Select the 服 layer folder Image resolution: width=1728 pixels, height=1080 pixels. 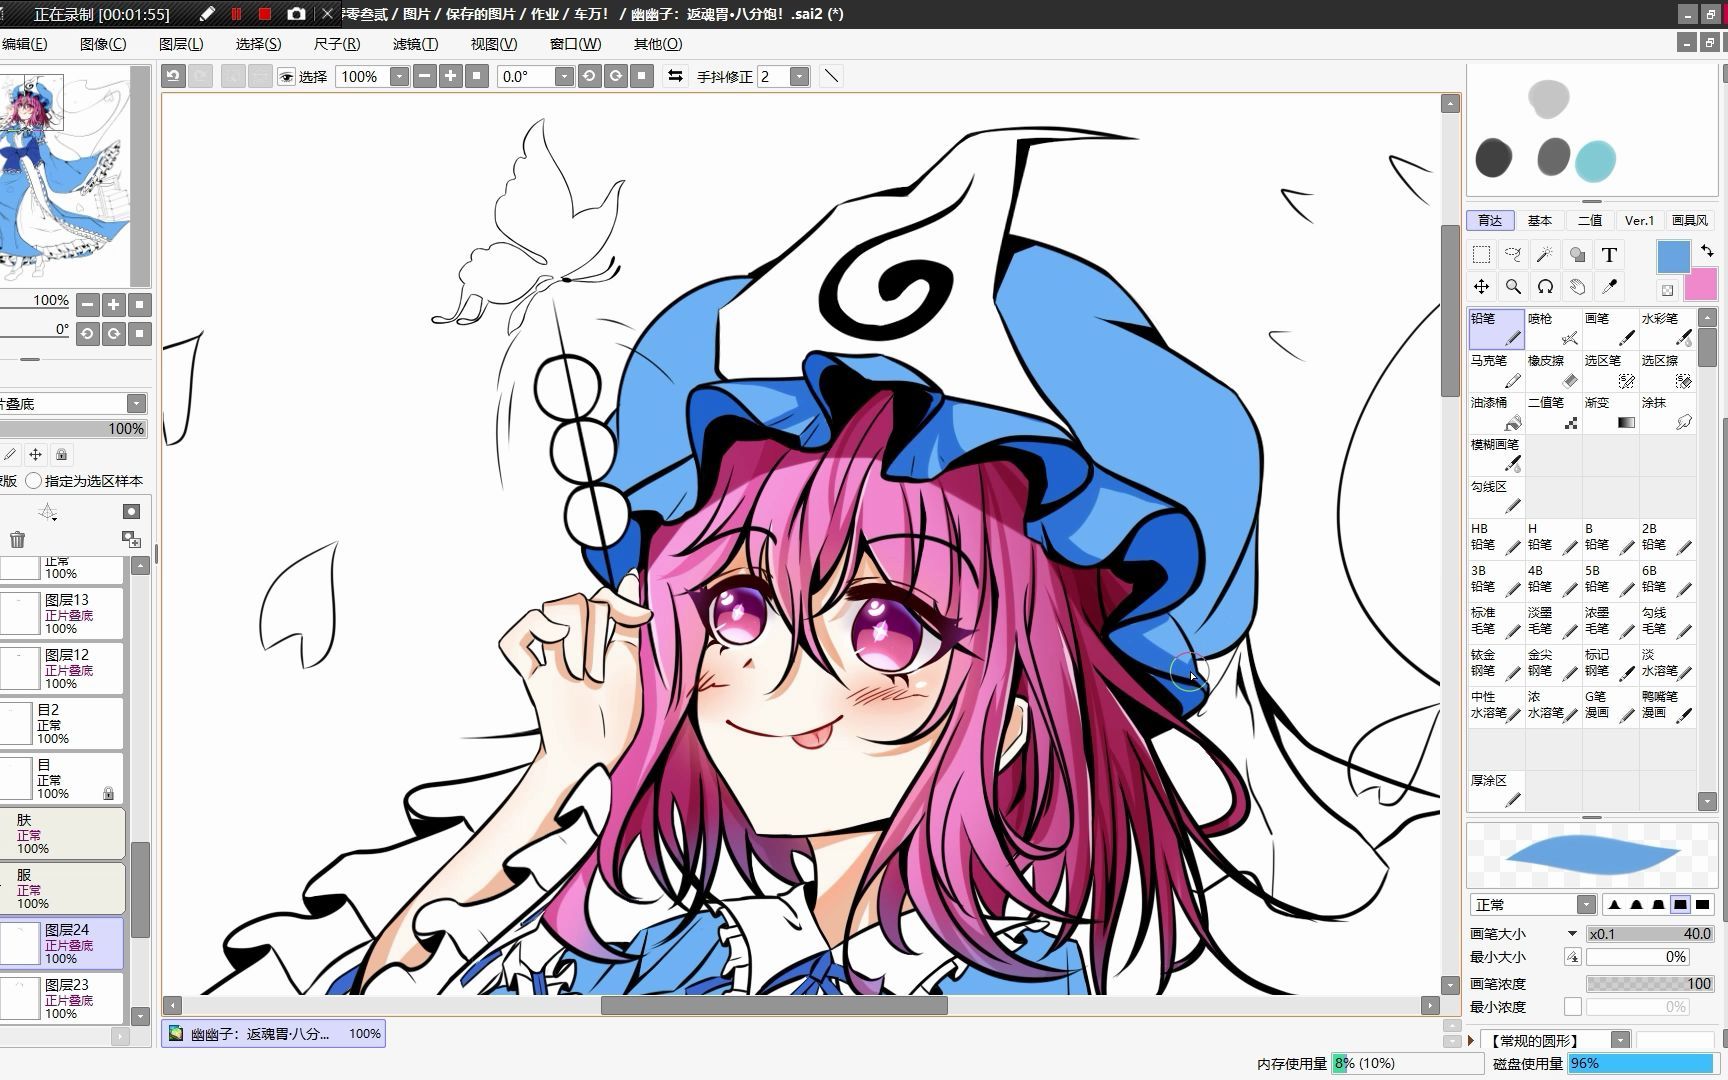coord(62,888)
